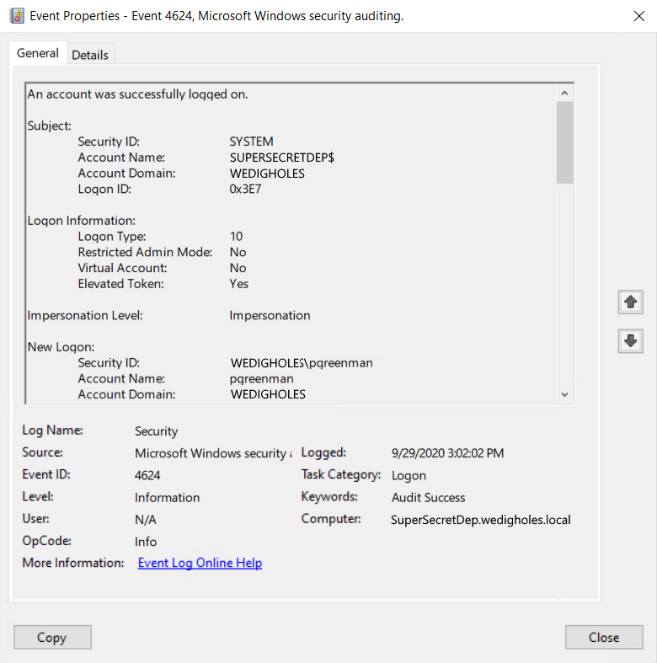This screenshot has height=663, width=657.
Task: Click the scroll up arrow in description box
Action: pyautogui.click(x=564, y=93)
